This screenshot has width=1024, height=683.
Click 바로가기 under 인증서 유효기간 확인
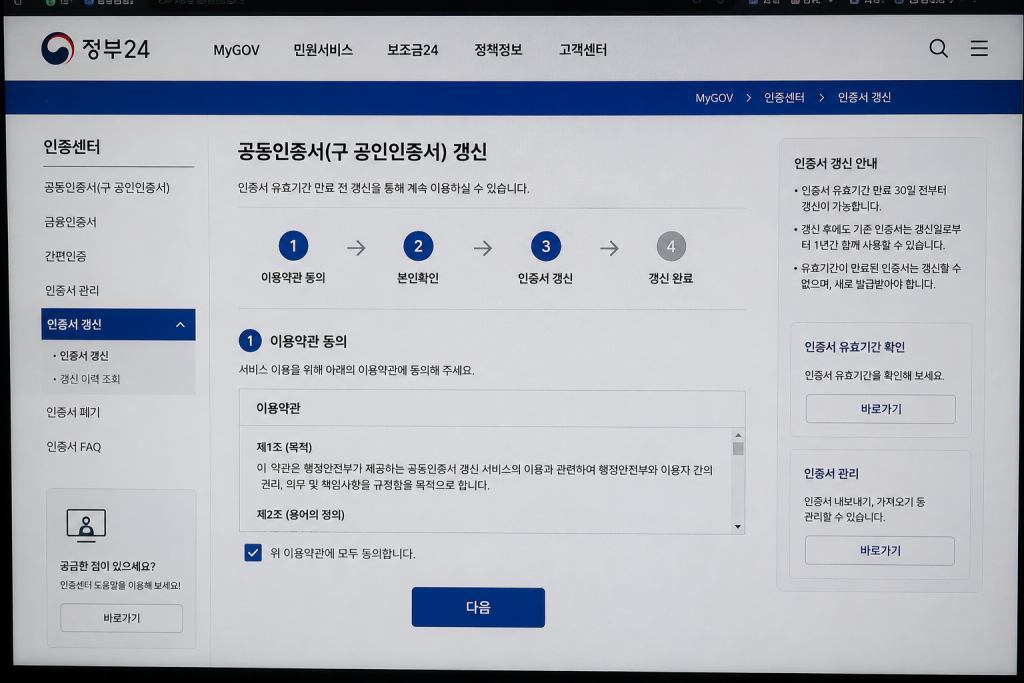pyautogui.click(x=880, y=409)
